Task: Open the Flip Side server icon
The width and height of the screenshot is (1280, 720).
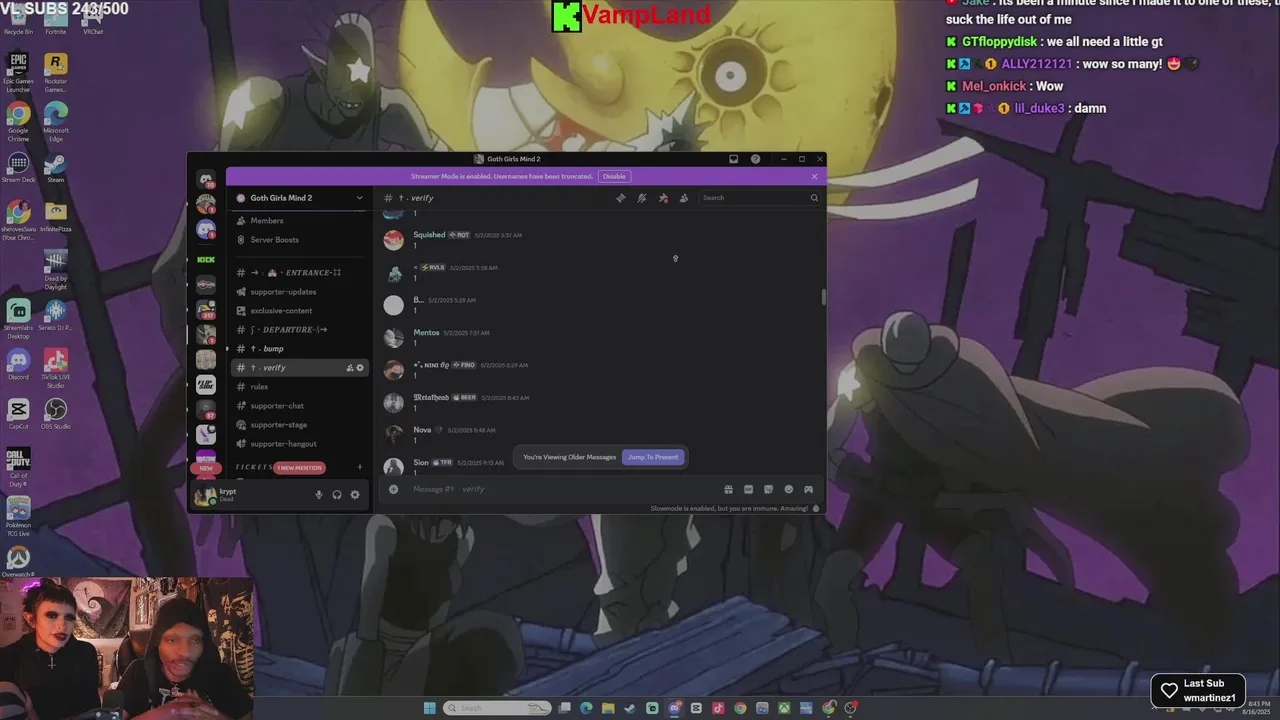Action: click(206, 385)
